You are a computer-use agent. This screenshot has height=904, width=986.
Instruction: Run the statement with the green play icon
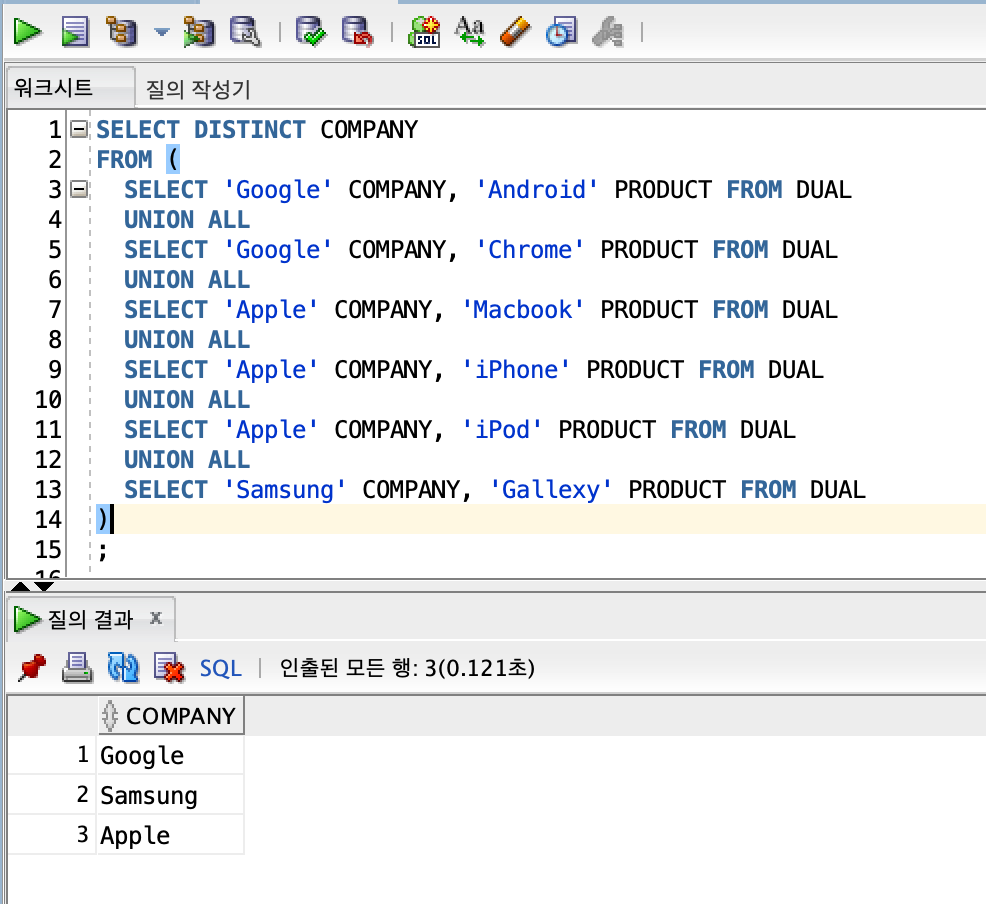tap(28, 32)
